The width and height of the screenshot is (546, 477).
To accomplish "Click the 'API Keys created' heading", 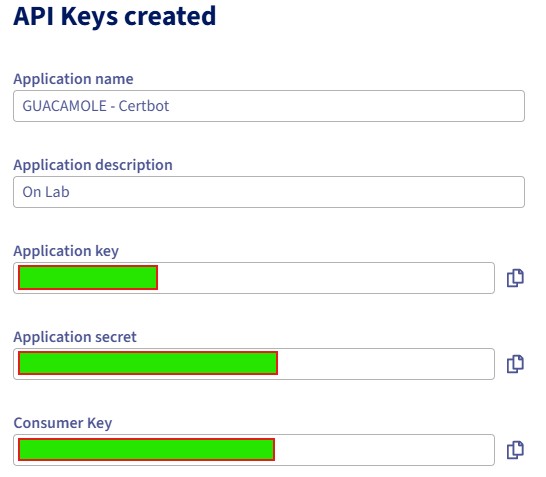I will tap(115, 17).
